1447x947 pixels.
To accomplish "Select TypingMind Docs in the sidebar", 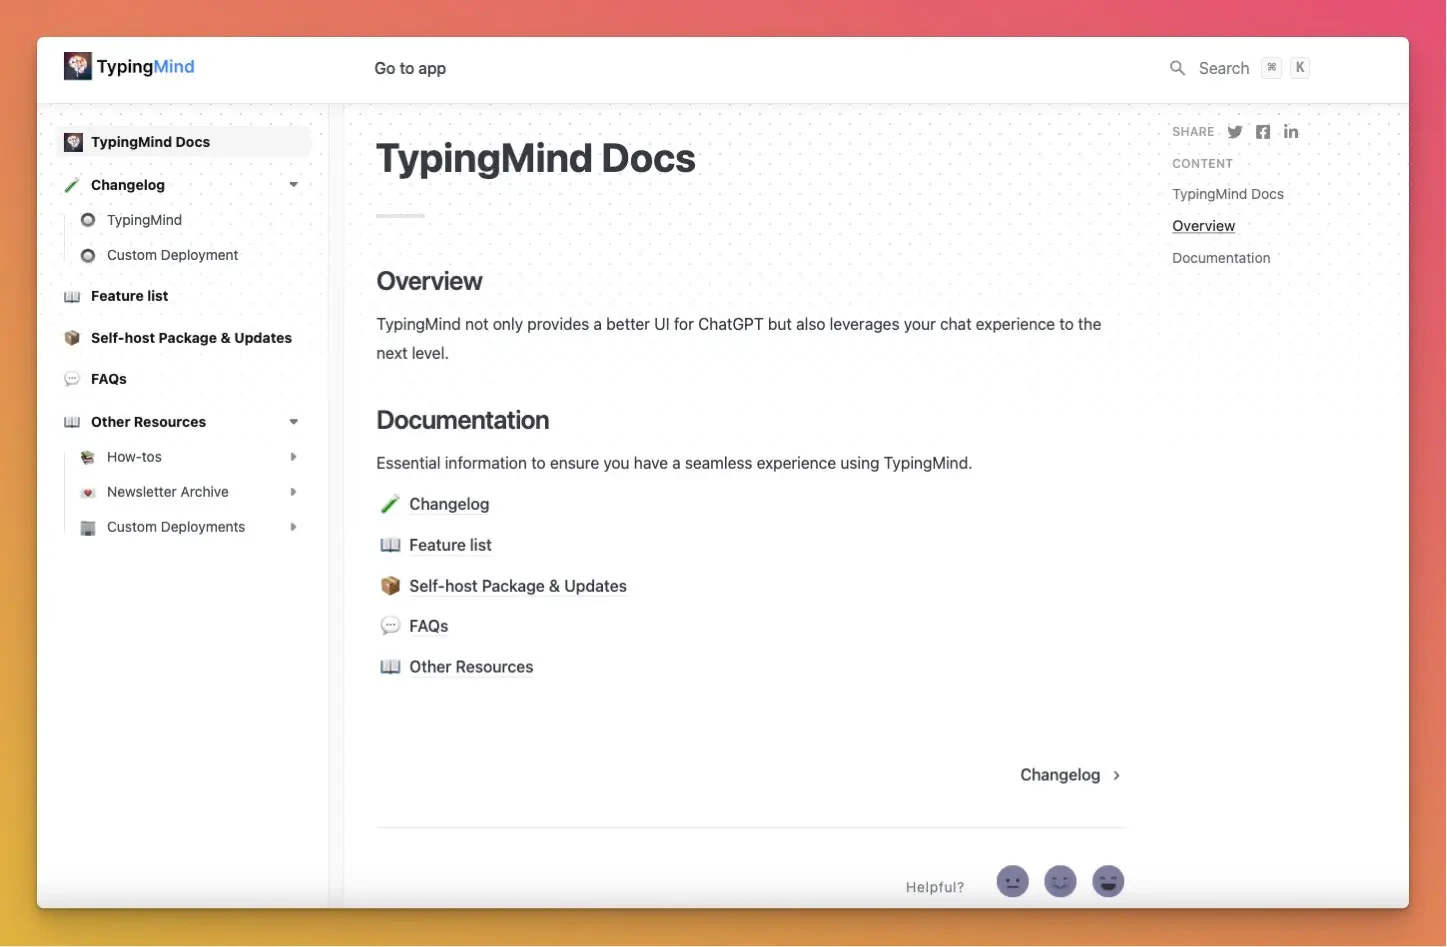I will pyautogui.click(x=184, y=142).
